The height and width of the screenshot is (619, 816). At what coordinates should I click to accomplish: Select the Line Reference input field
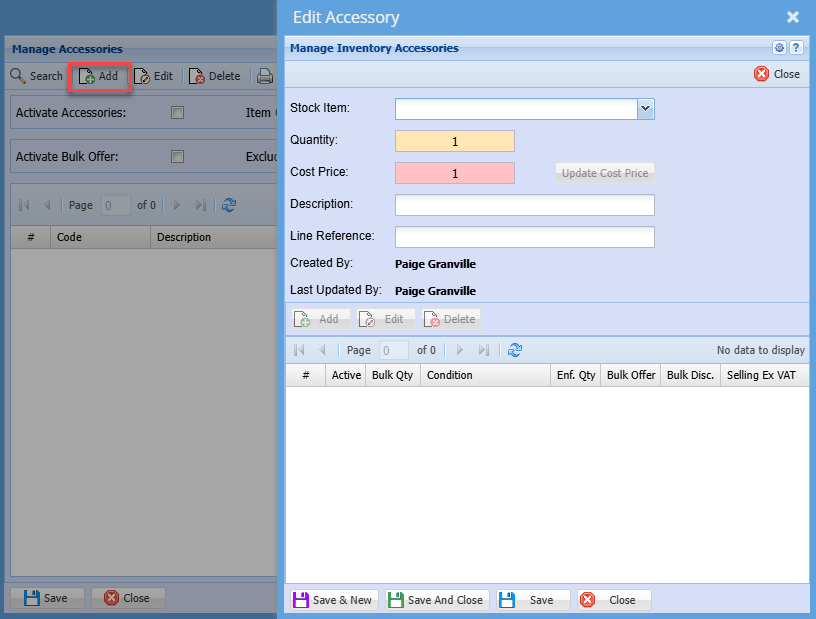[524, 237]
